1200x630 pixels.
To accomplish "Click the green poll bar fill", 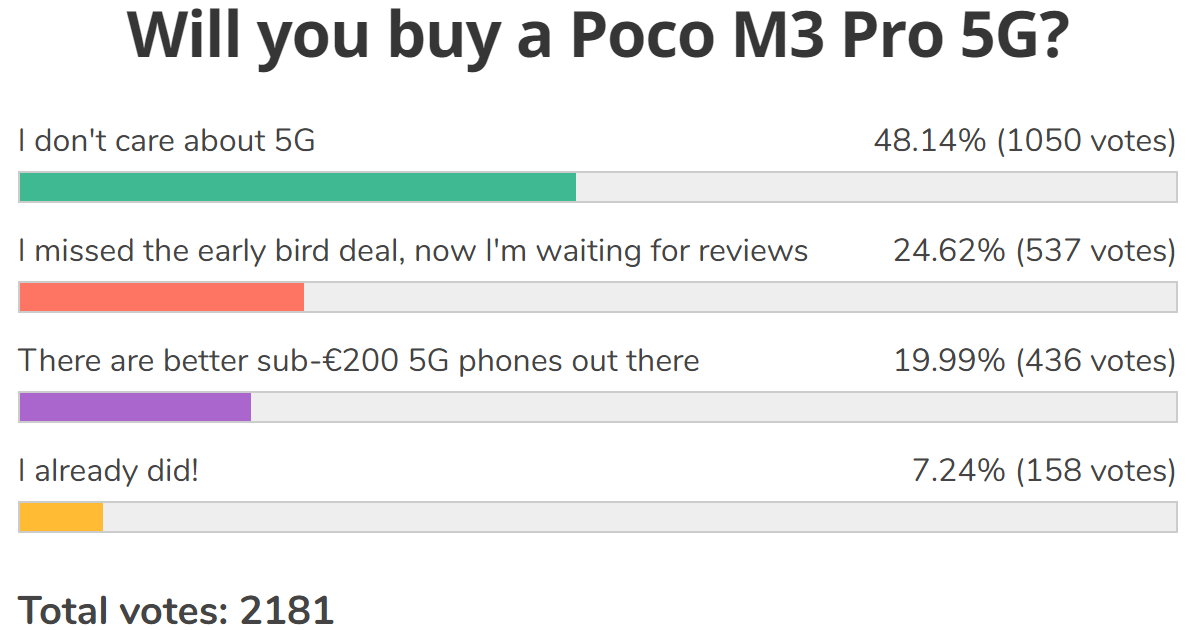I will (298, 187).
